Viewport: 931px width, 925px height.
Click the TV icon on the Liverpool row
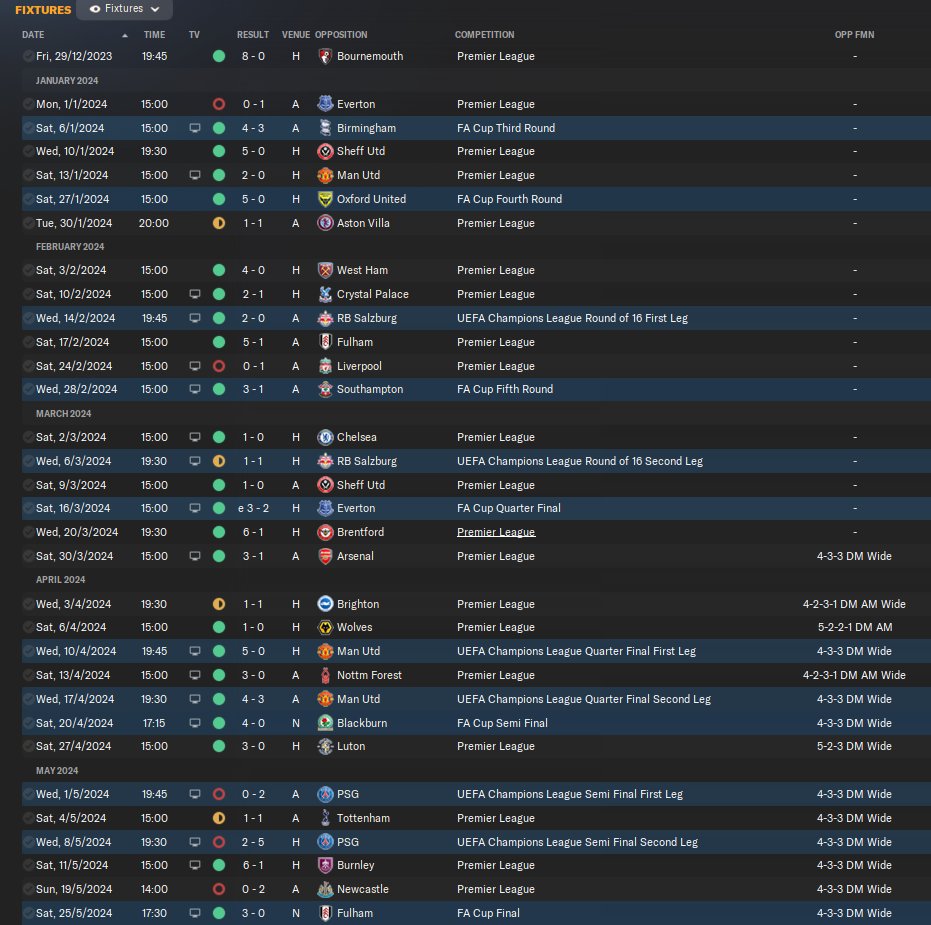[195, 366]
